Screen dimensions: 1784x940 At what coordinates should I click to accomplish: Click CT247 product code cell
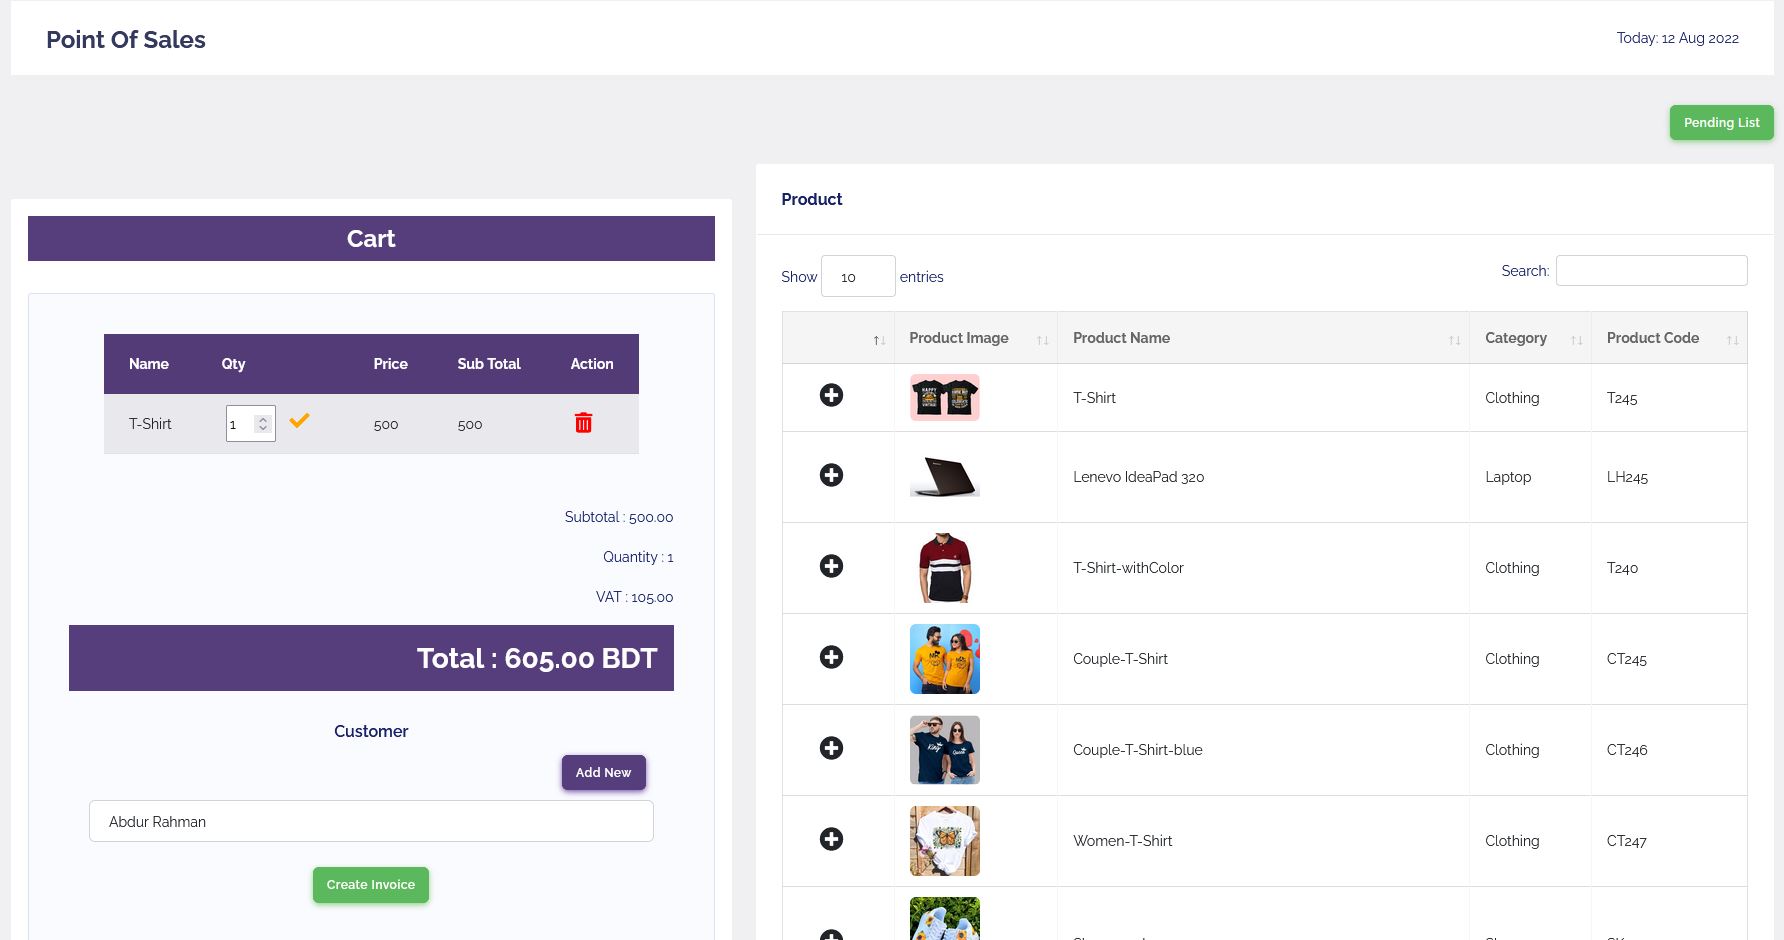[x=1626, y=841]
